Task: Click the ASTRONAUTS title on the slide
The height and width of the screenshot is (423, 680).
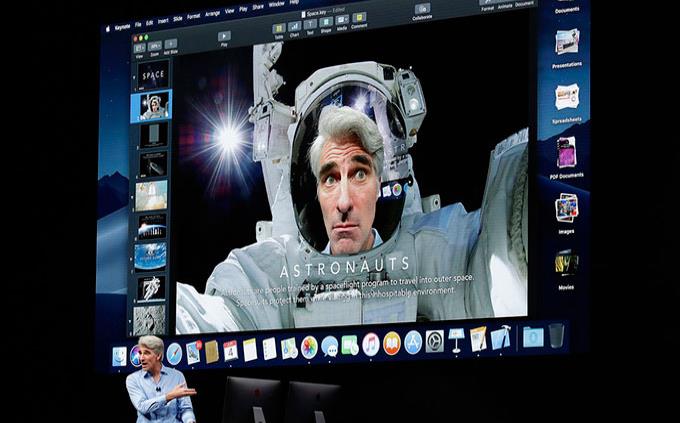Action: click(x=345, y=267)
